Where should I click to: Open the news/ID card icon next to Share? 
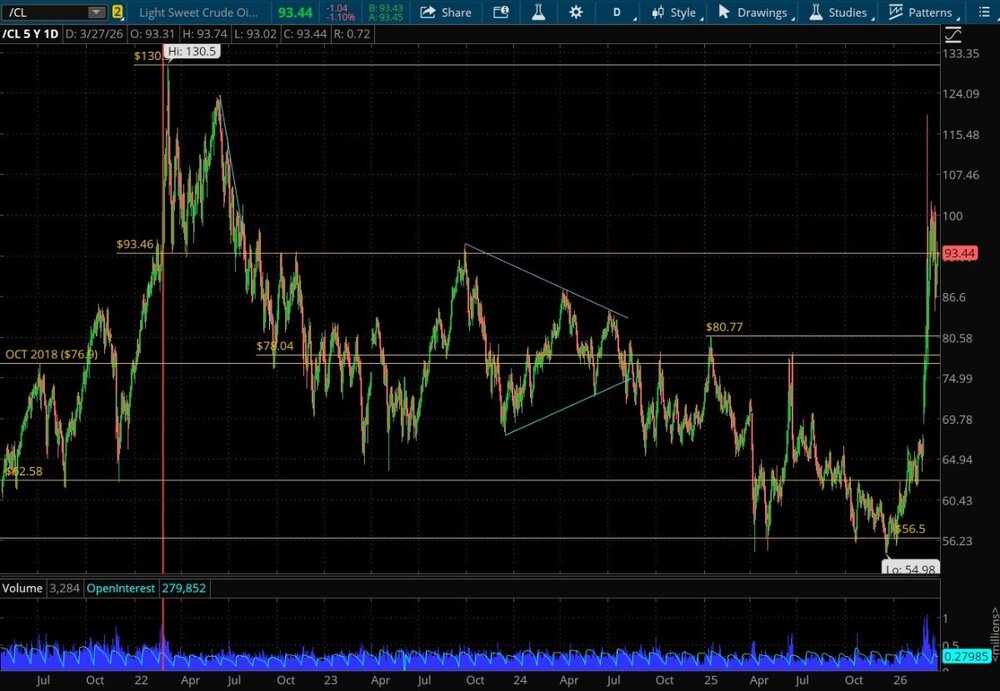(500, 13)
